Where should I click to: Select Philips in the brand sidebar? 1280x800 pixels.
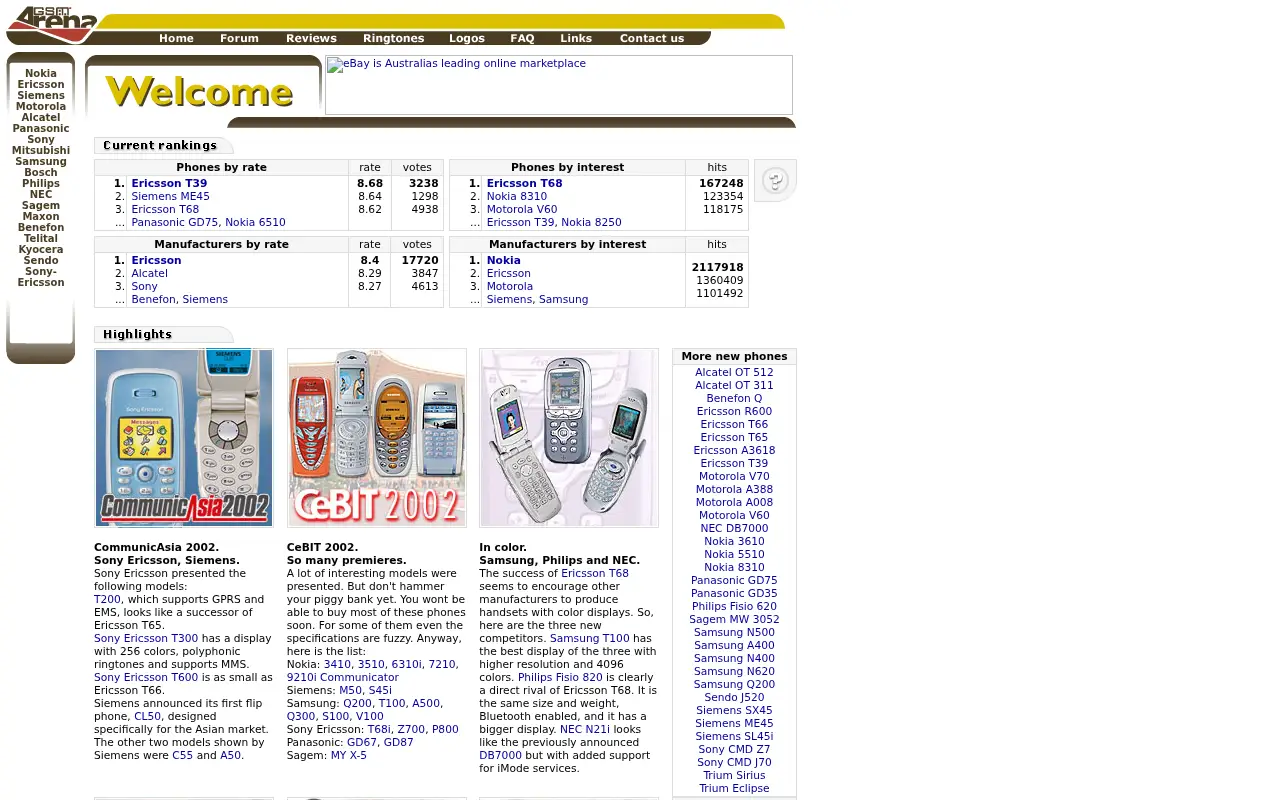tap(41, 183)
